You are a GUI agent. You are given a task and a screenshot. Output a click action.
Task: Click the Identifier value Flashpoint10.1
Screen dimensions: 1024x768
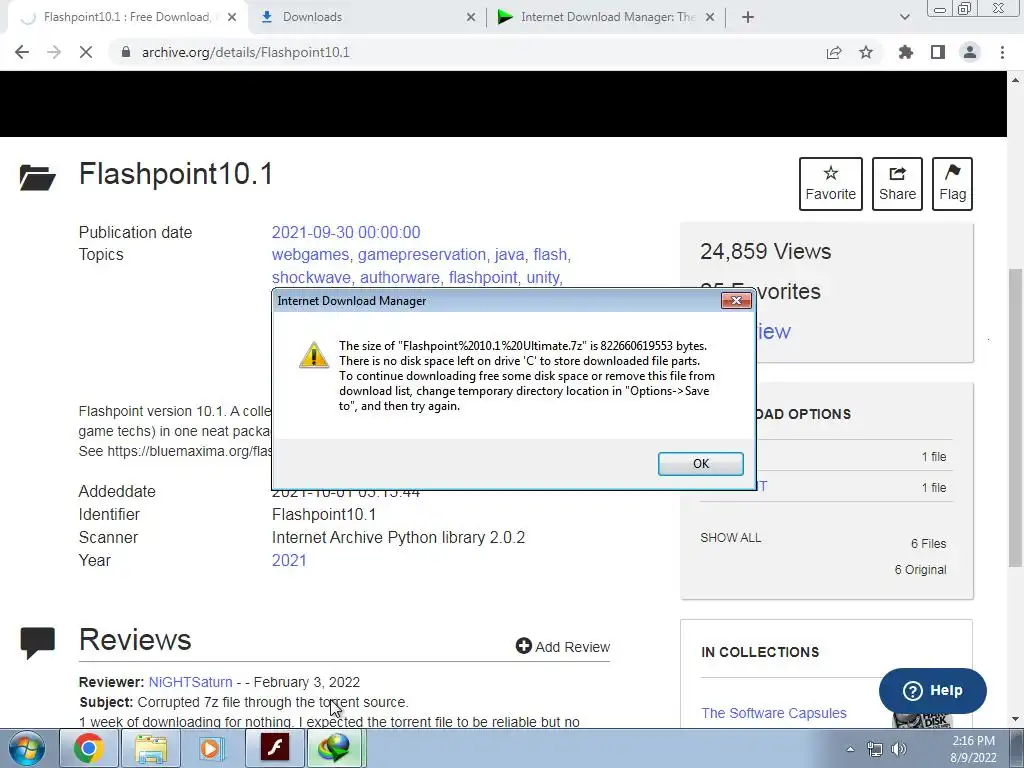pyautogui.click(x=324, y=515)
